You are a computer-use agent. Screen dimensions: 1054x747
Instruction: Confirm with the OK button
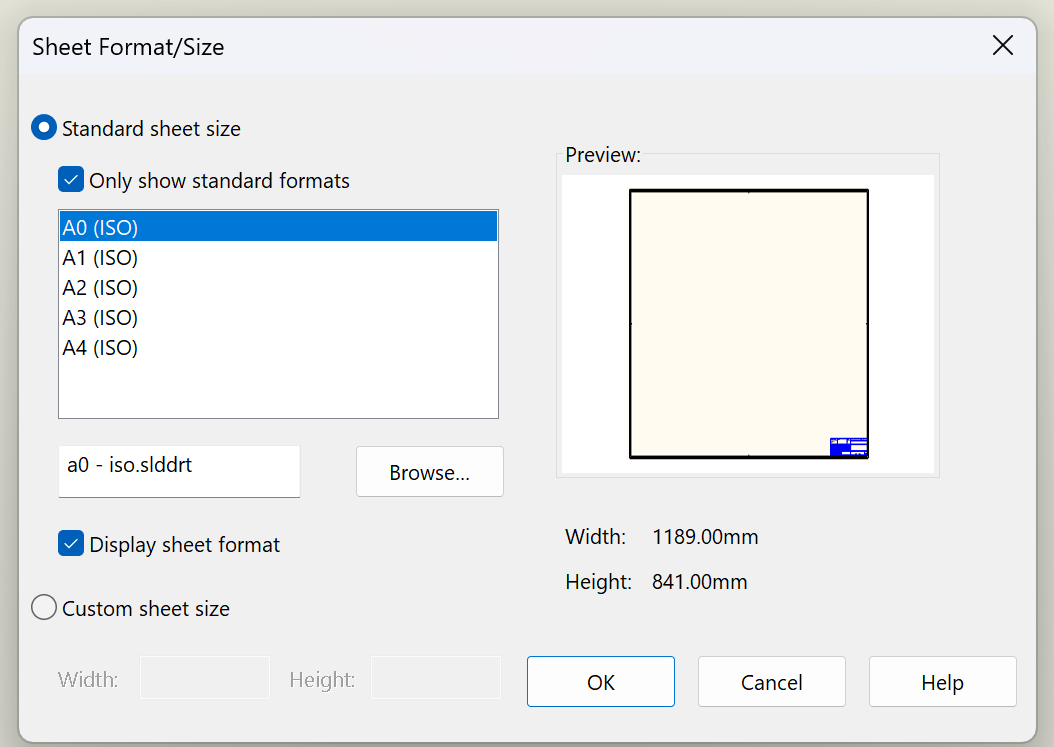click(601, 682)
